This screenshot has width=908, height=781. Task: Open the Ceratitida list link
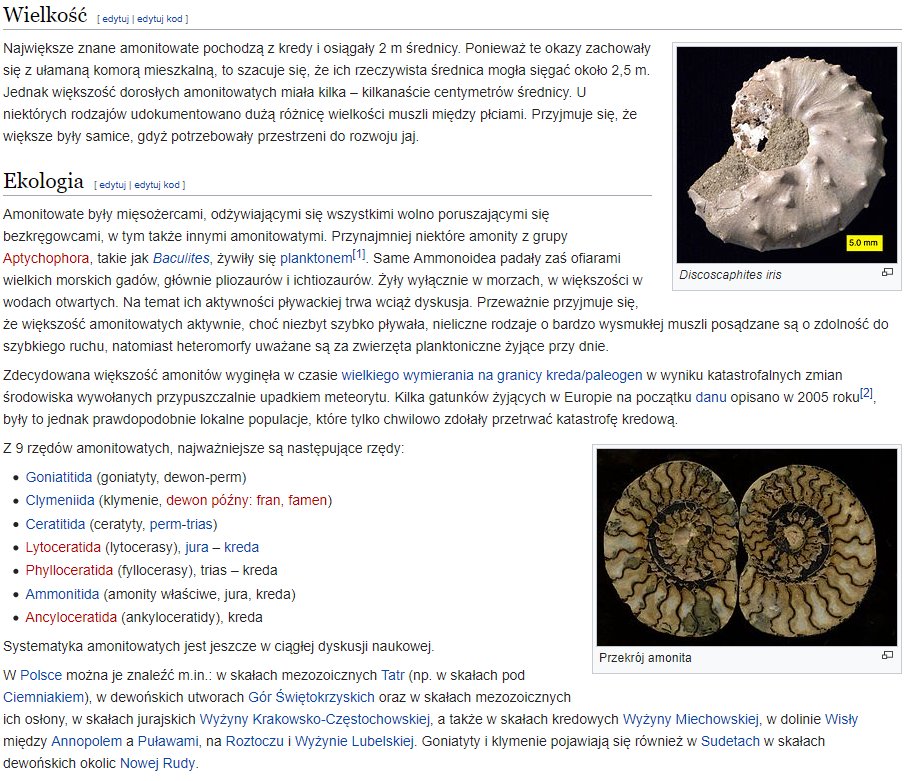pyautogui.click(x=55, y=524)
